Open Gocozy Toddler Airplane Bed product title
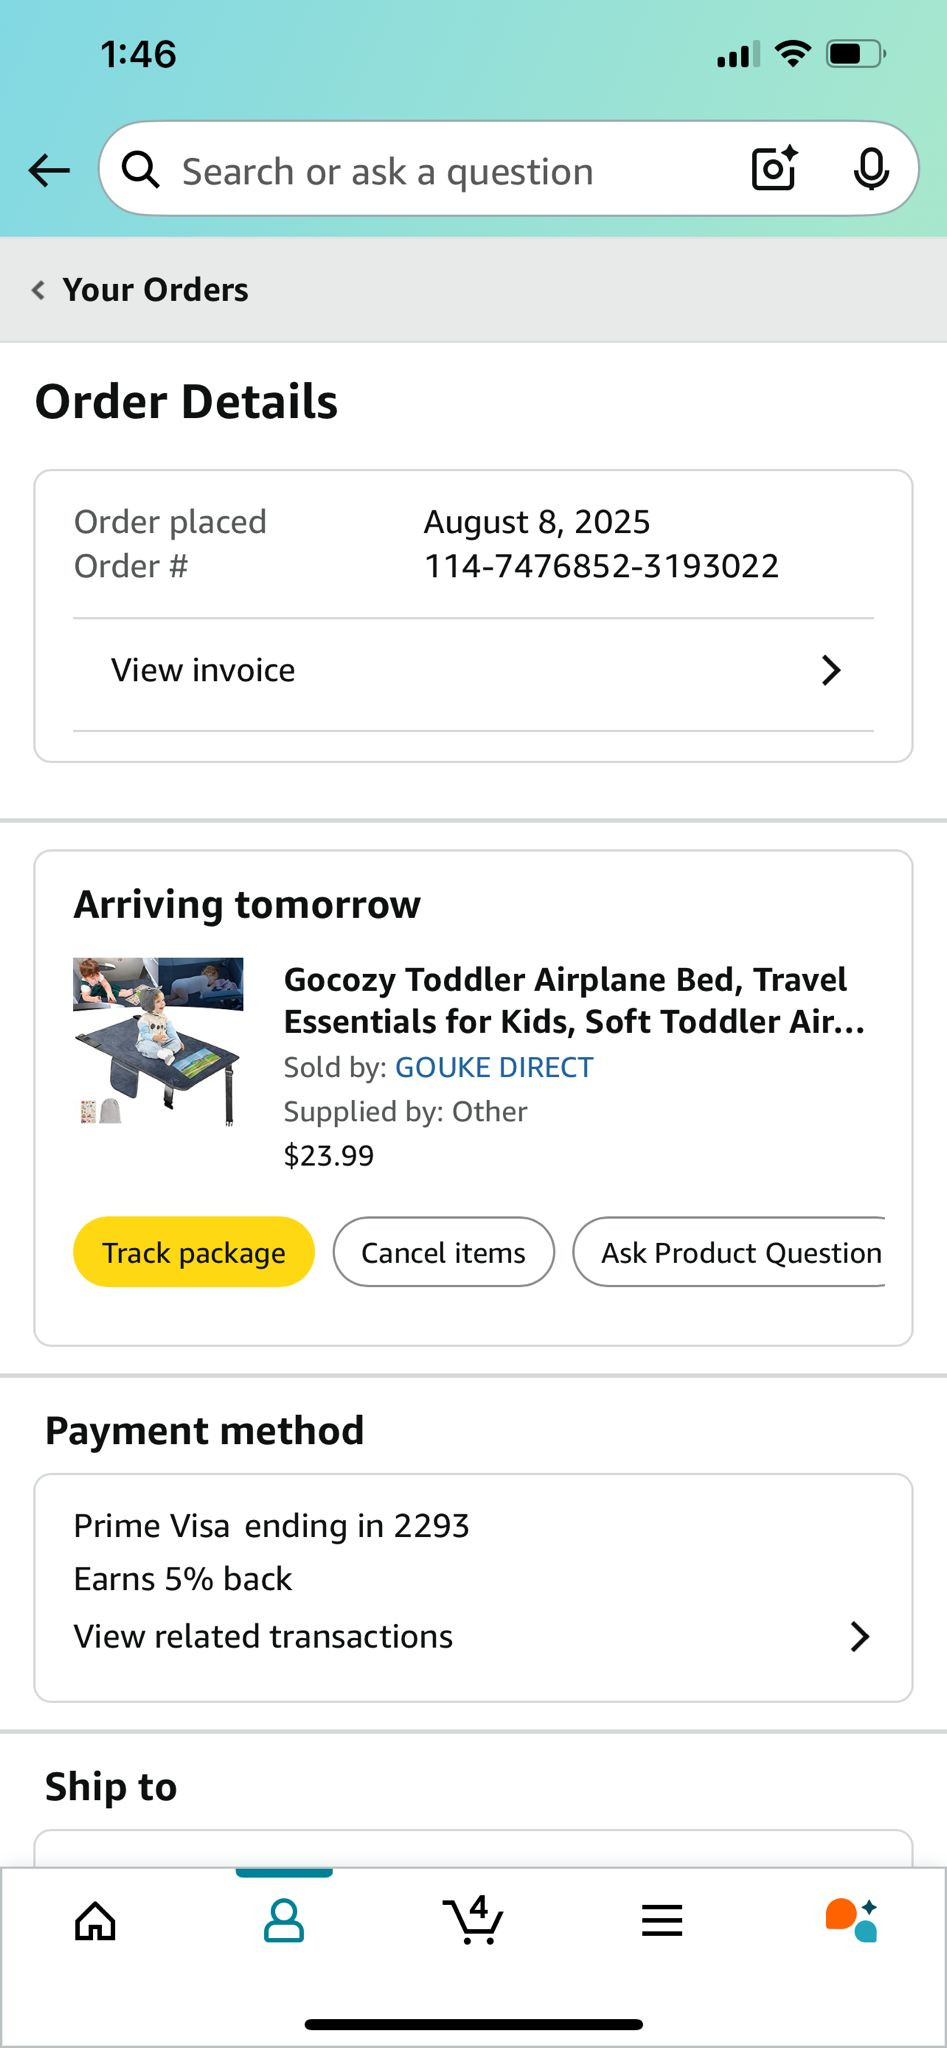 pos(573,1000)
